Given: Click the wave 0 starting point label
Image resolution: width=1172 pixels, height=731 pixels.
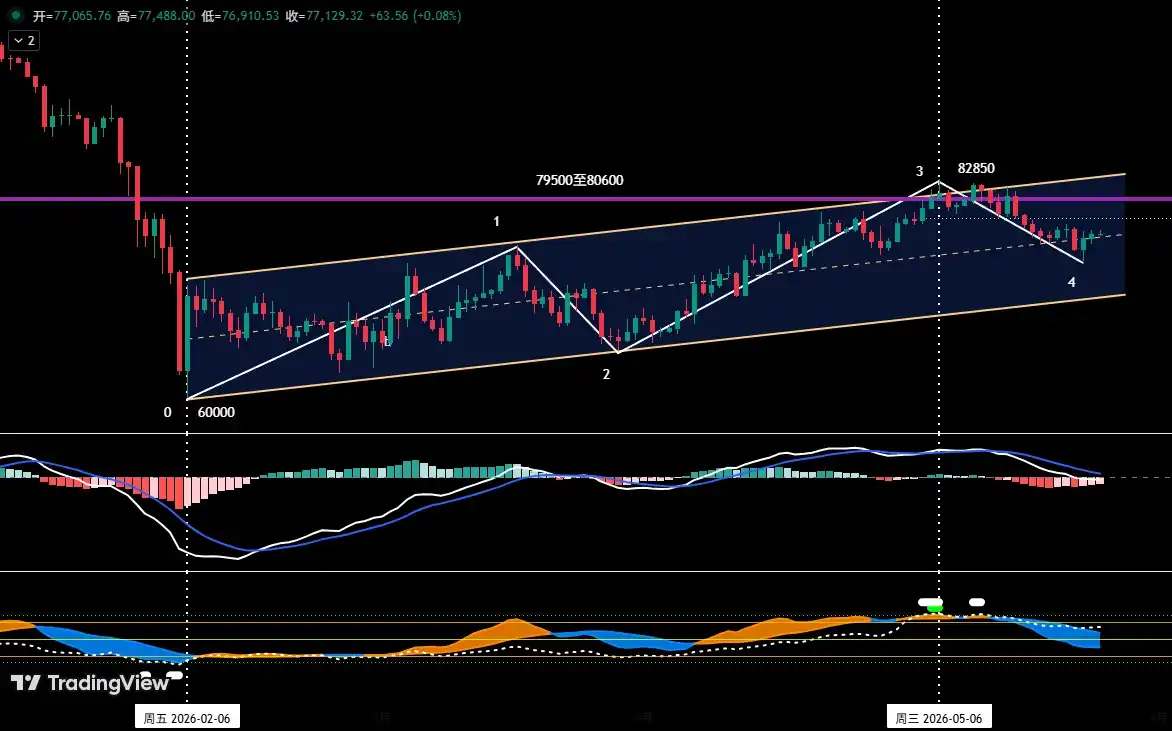Looking at the screenshot, I should 167,412.
